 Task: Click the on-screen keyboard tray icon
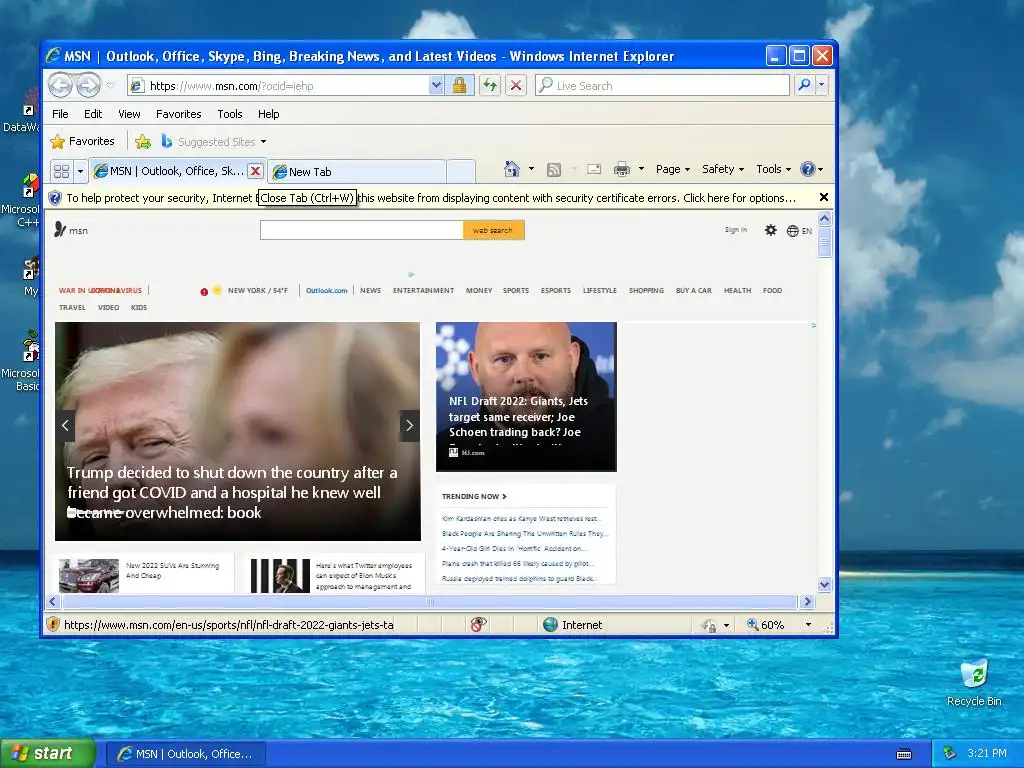click(904, 754)
